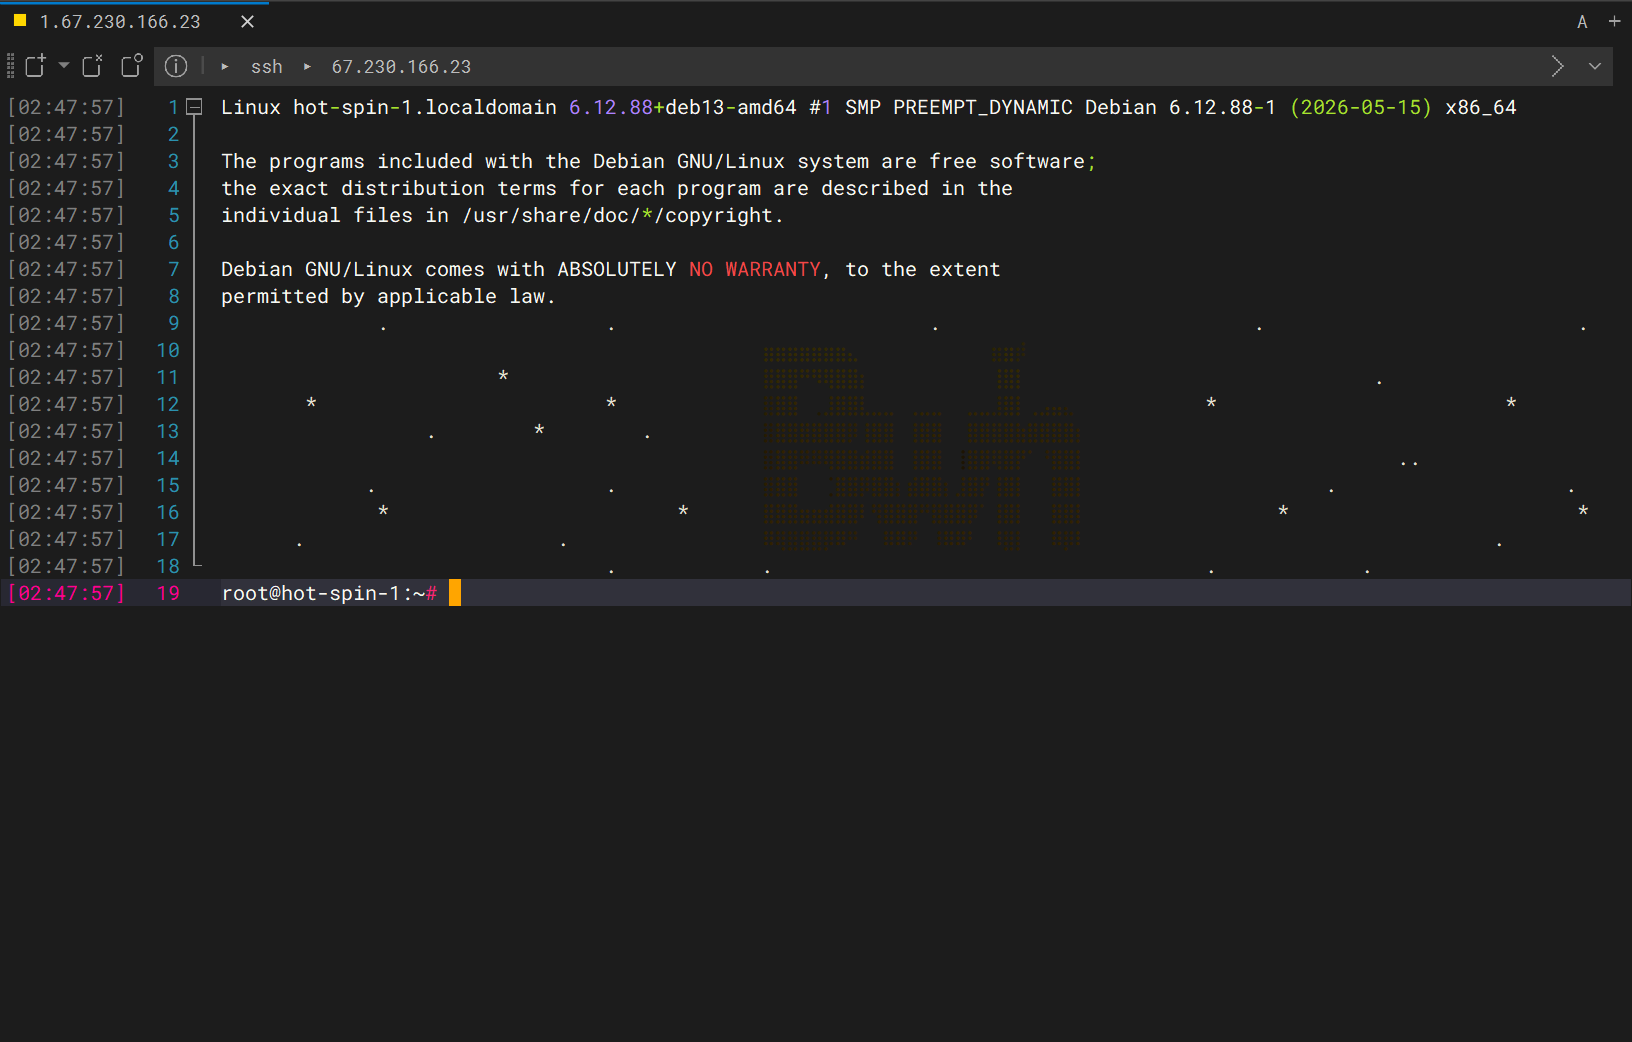Open the session info icon
This screenshot has width=1632, height=1042.
point(176,66)
